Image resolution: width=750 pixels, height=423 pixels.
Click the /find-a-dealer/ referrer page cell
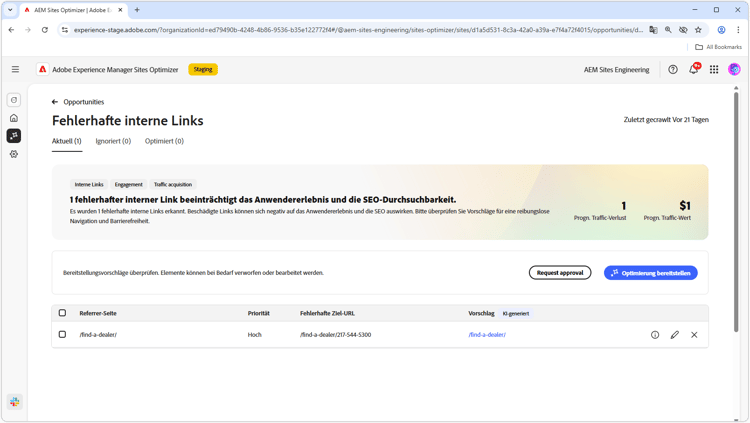(98, 335)
